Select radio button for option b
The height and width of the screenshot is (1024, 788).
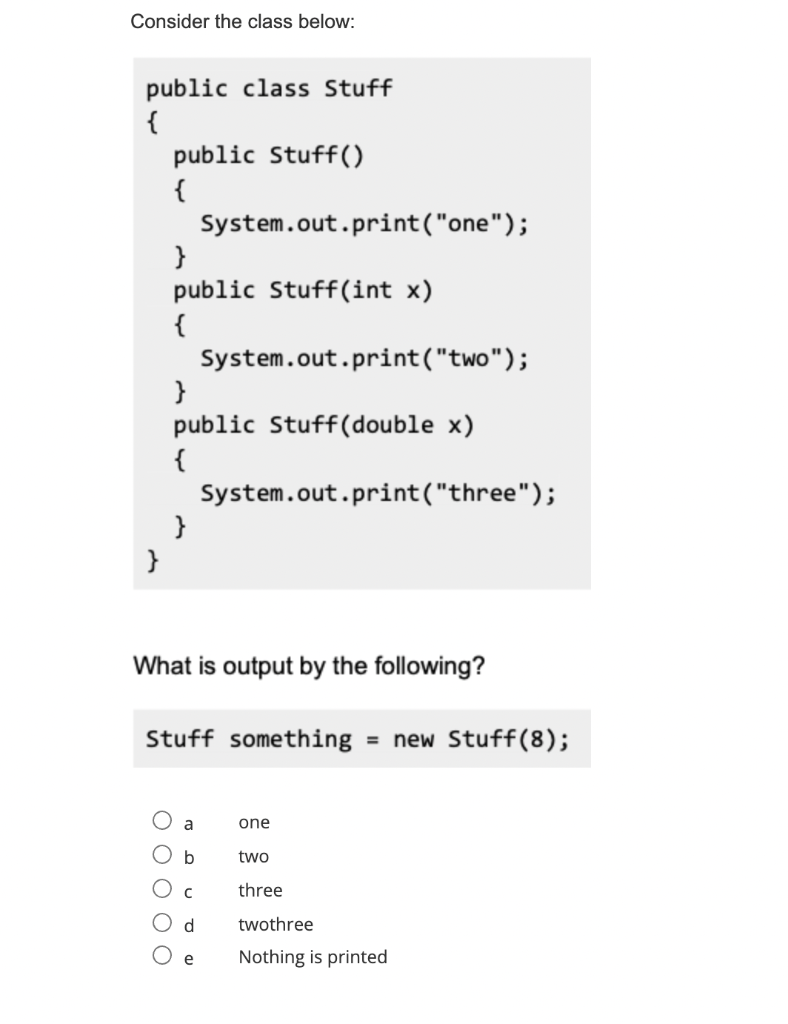[x=162, y=854]
